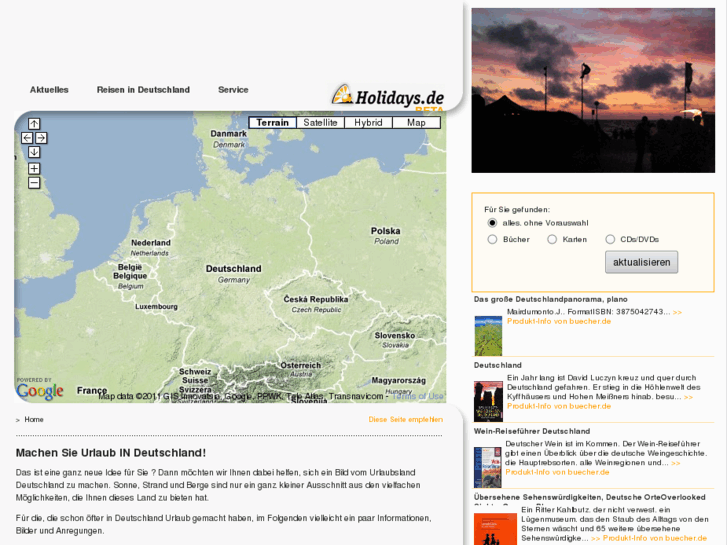This screenshot has width=727, height=545.
Task: Open Produkt-Info link under Deutschlandpanorama entry
Action: 559,321
